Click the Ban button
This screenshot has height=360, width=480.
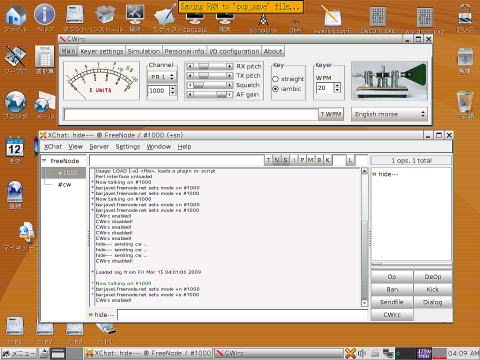click(392, 289)
